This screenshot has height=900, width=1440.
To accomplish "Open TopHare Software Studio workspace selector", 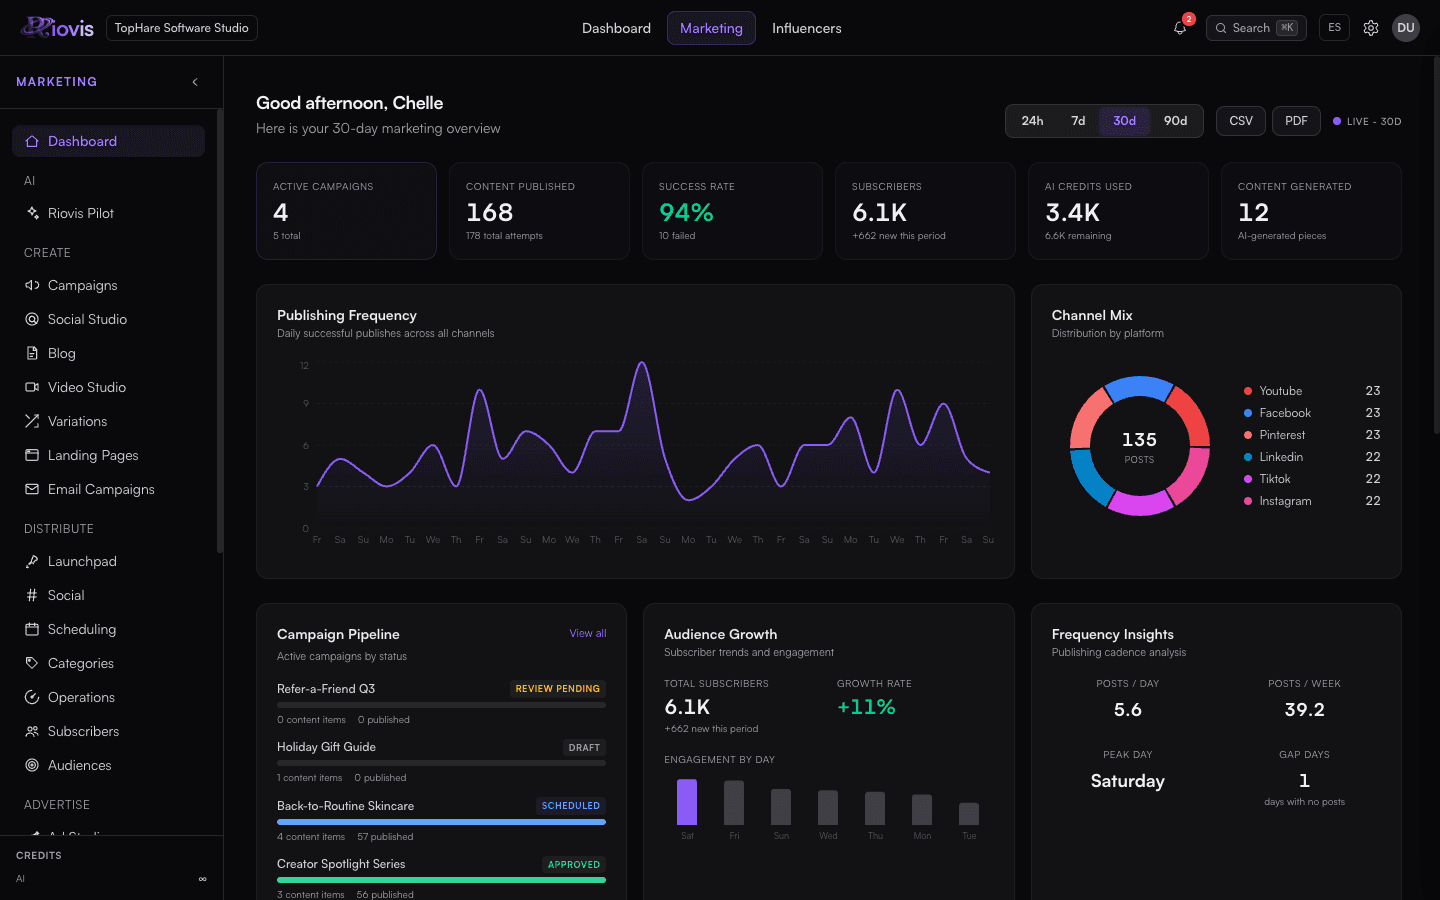I will pyautogui.click(x=182, y=28).
